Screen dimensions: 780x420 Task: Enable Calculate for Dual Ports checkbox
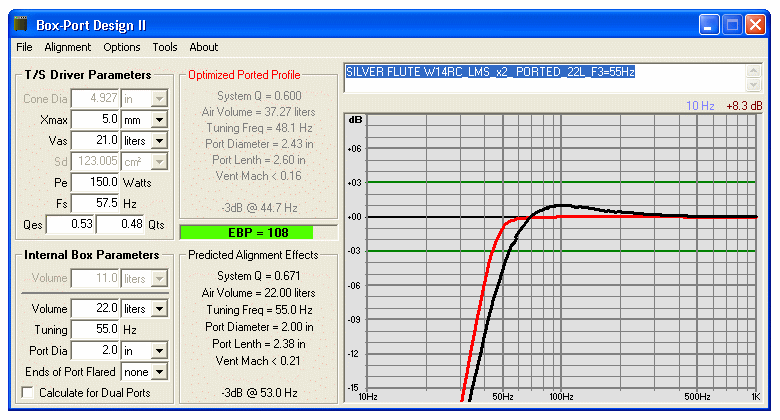tap(28, 393)
